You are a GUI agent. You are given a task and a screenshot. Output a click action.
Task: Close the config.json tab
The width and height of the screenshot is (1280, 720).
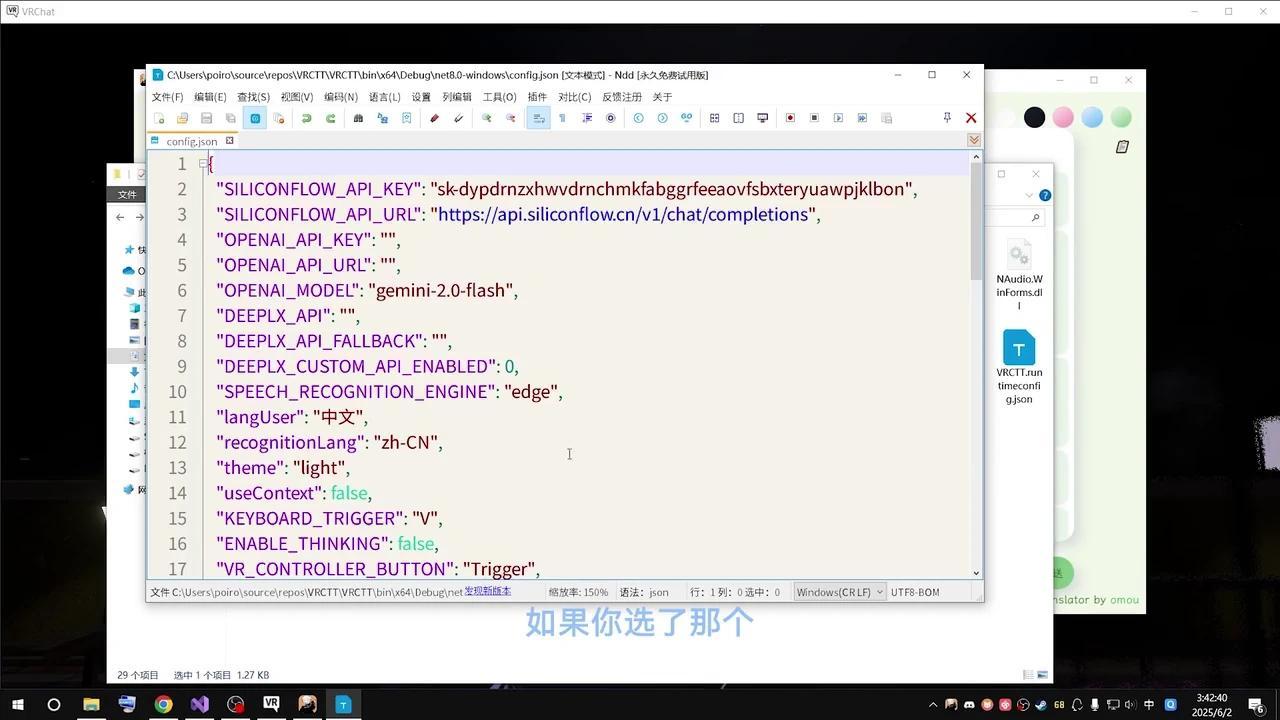[230, 141]
